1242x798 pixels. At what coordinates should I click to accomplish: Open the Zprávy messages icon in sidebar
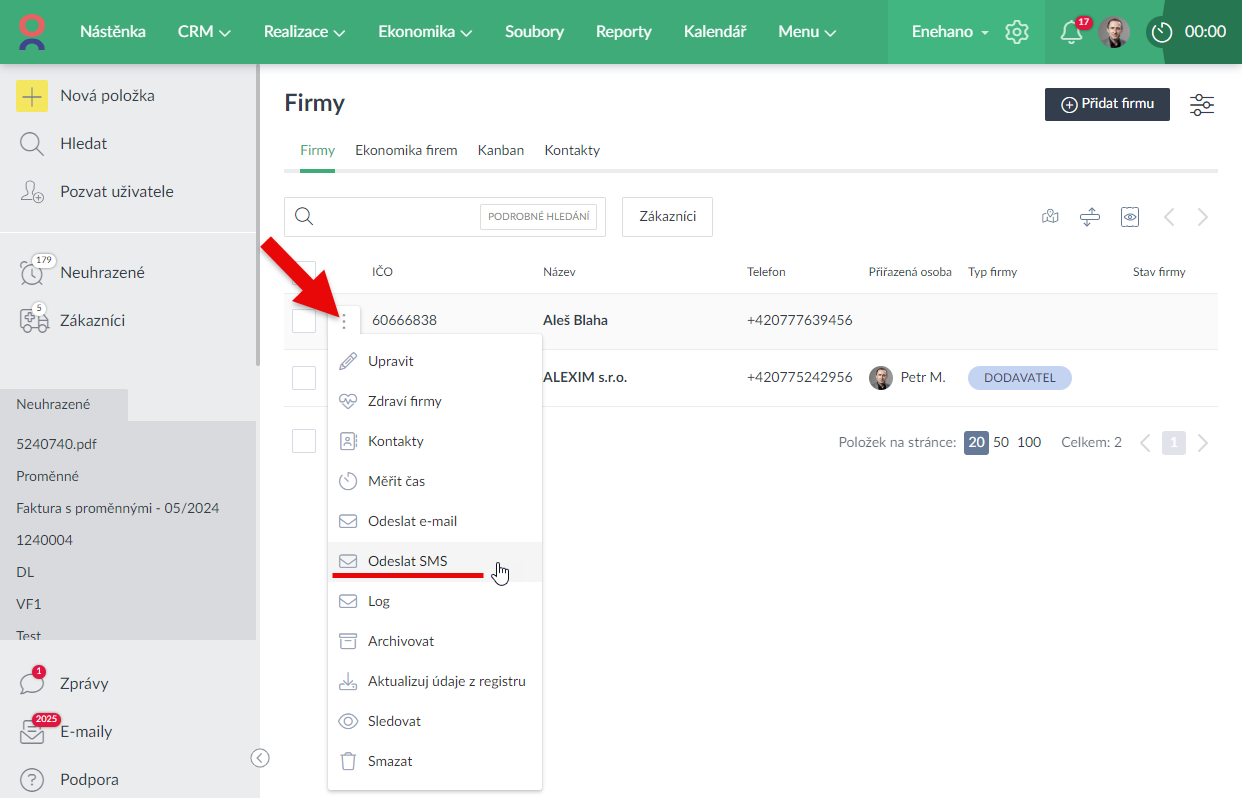tap(32, 684)
